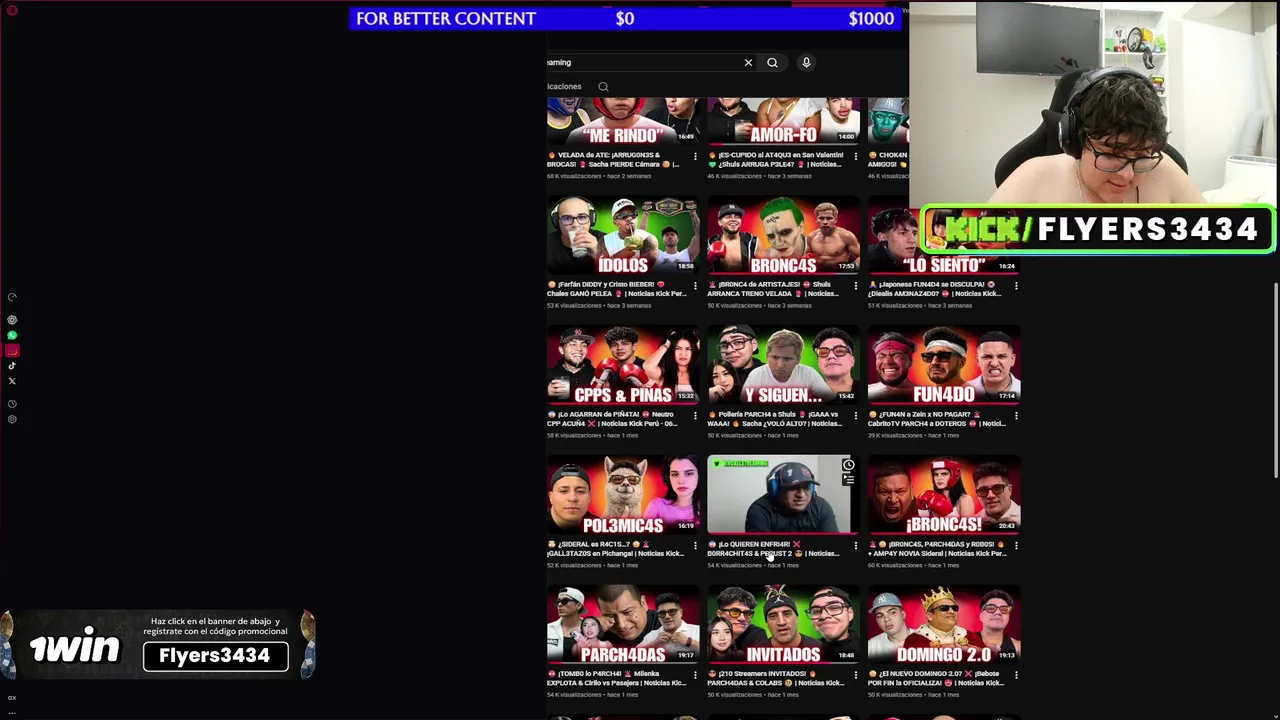1280x720 pixels.
Task: Play the ME RINDO thumbnail video
Action: coord(623,121)
